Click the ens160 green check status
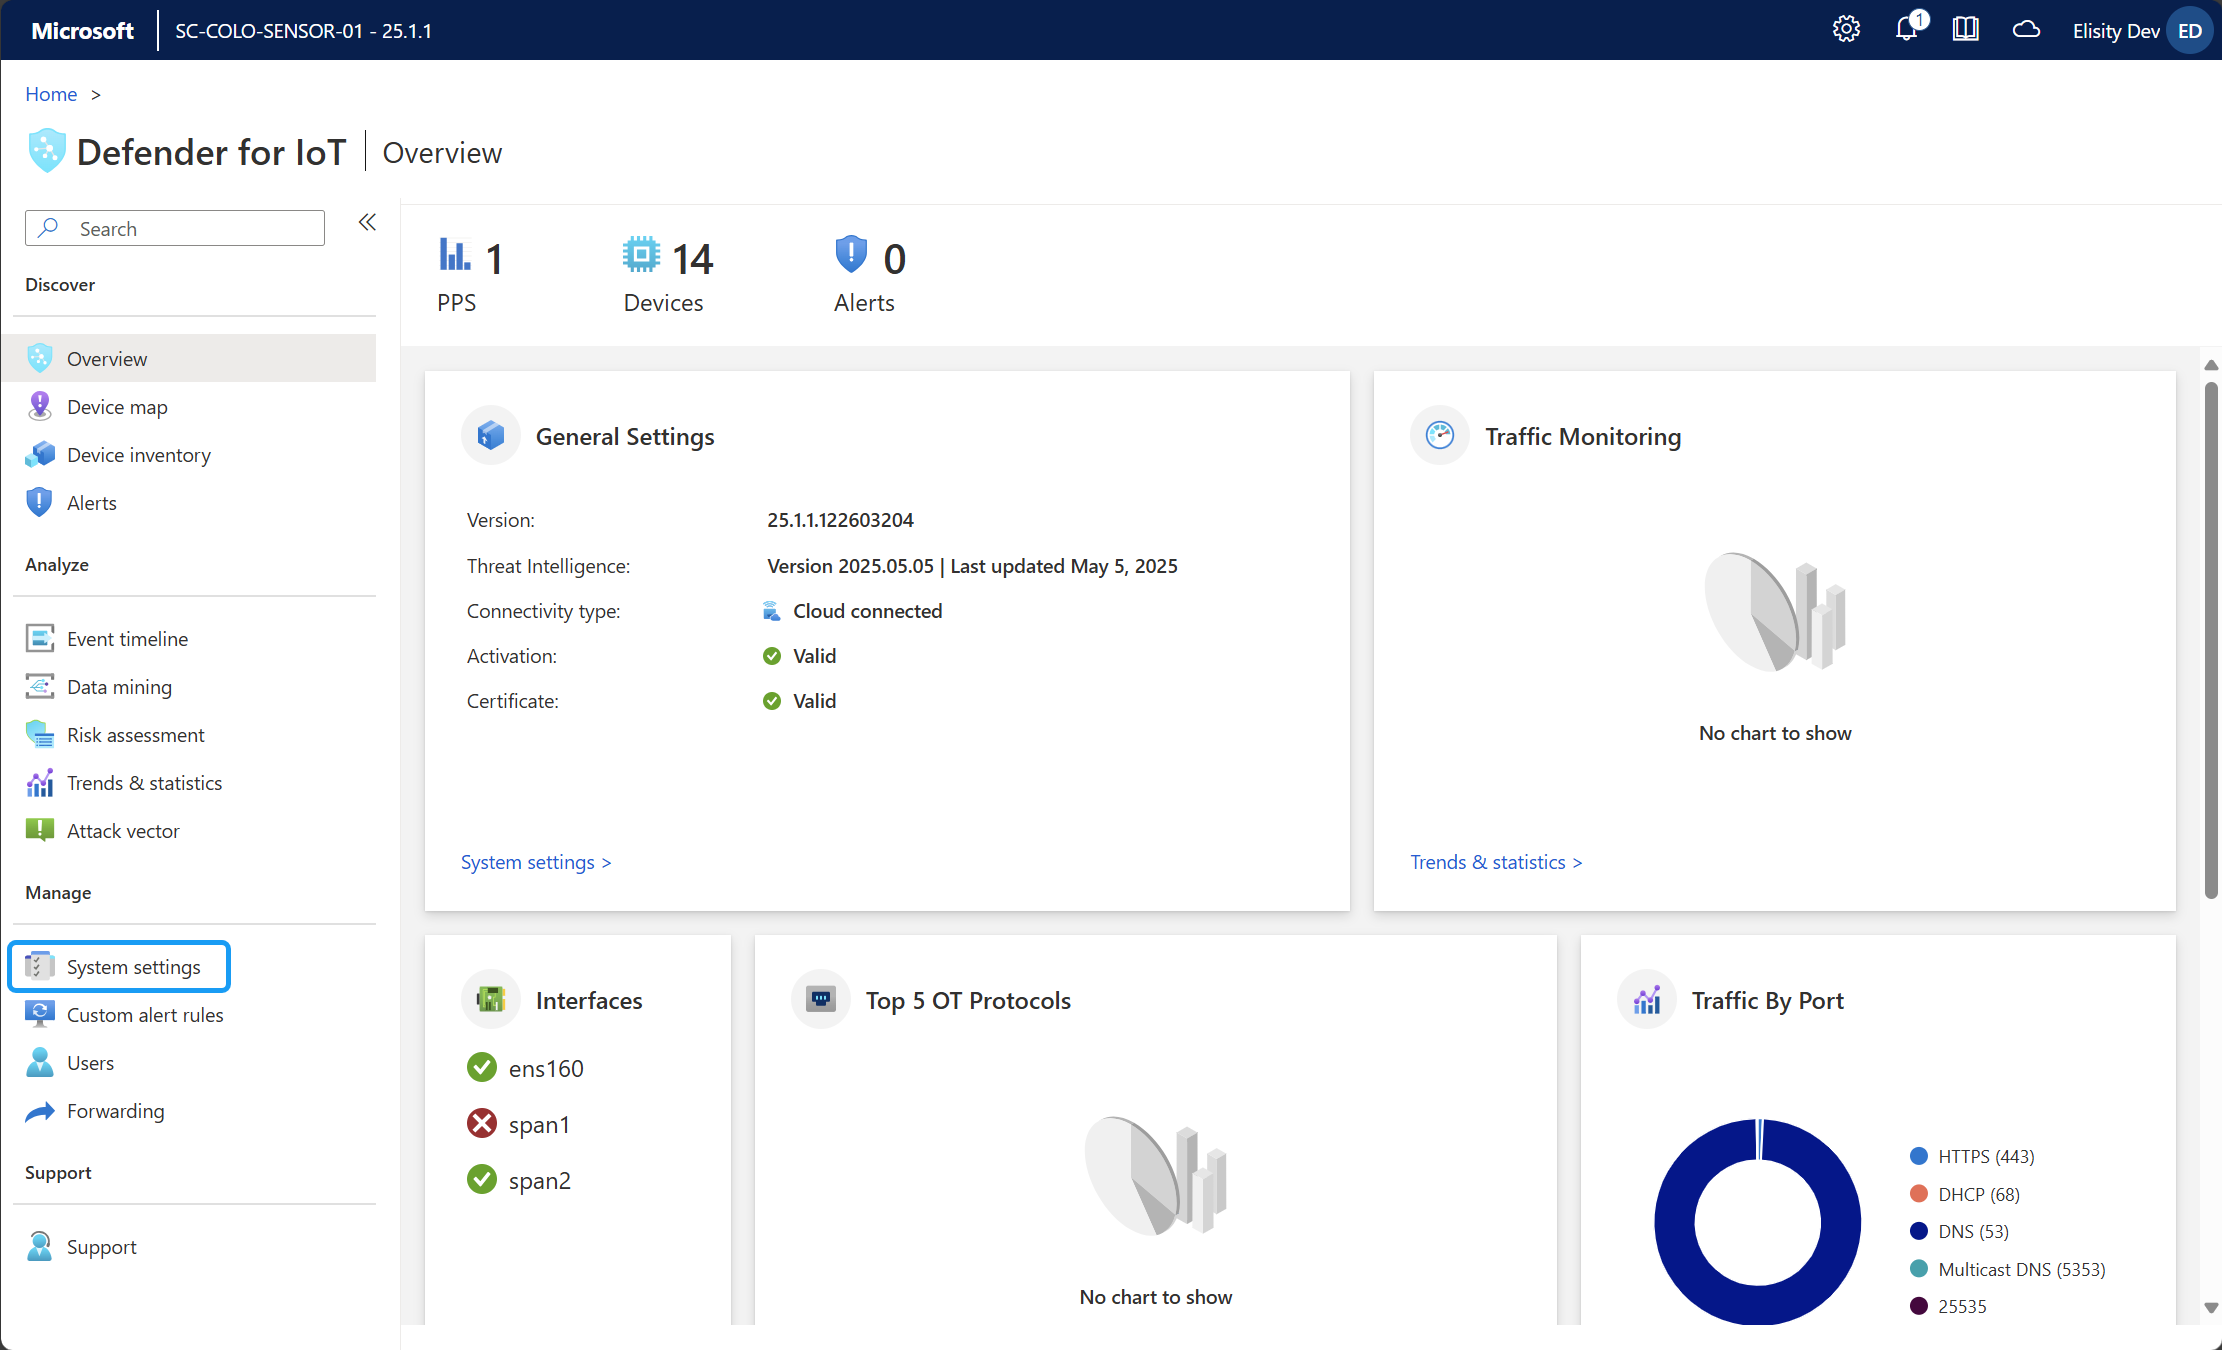The image size is (2222, 1350). click(x=482, y=1068)
